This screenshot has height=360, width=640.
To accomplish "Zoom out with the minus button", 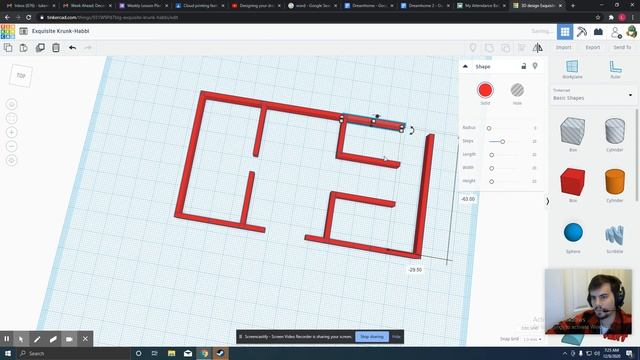I will pyautogui.click(x=11, y=147).
